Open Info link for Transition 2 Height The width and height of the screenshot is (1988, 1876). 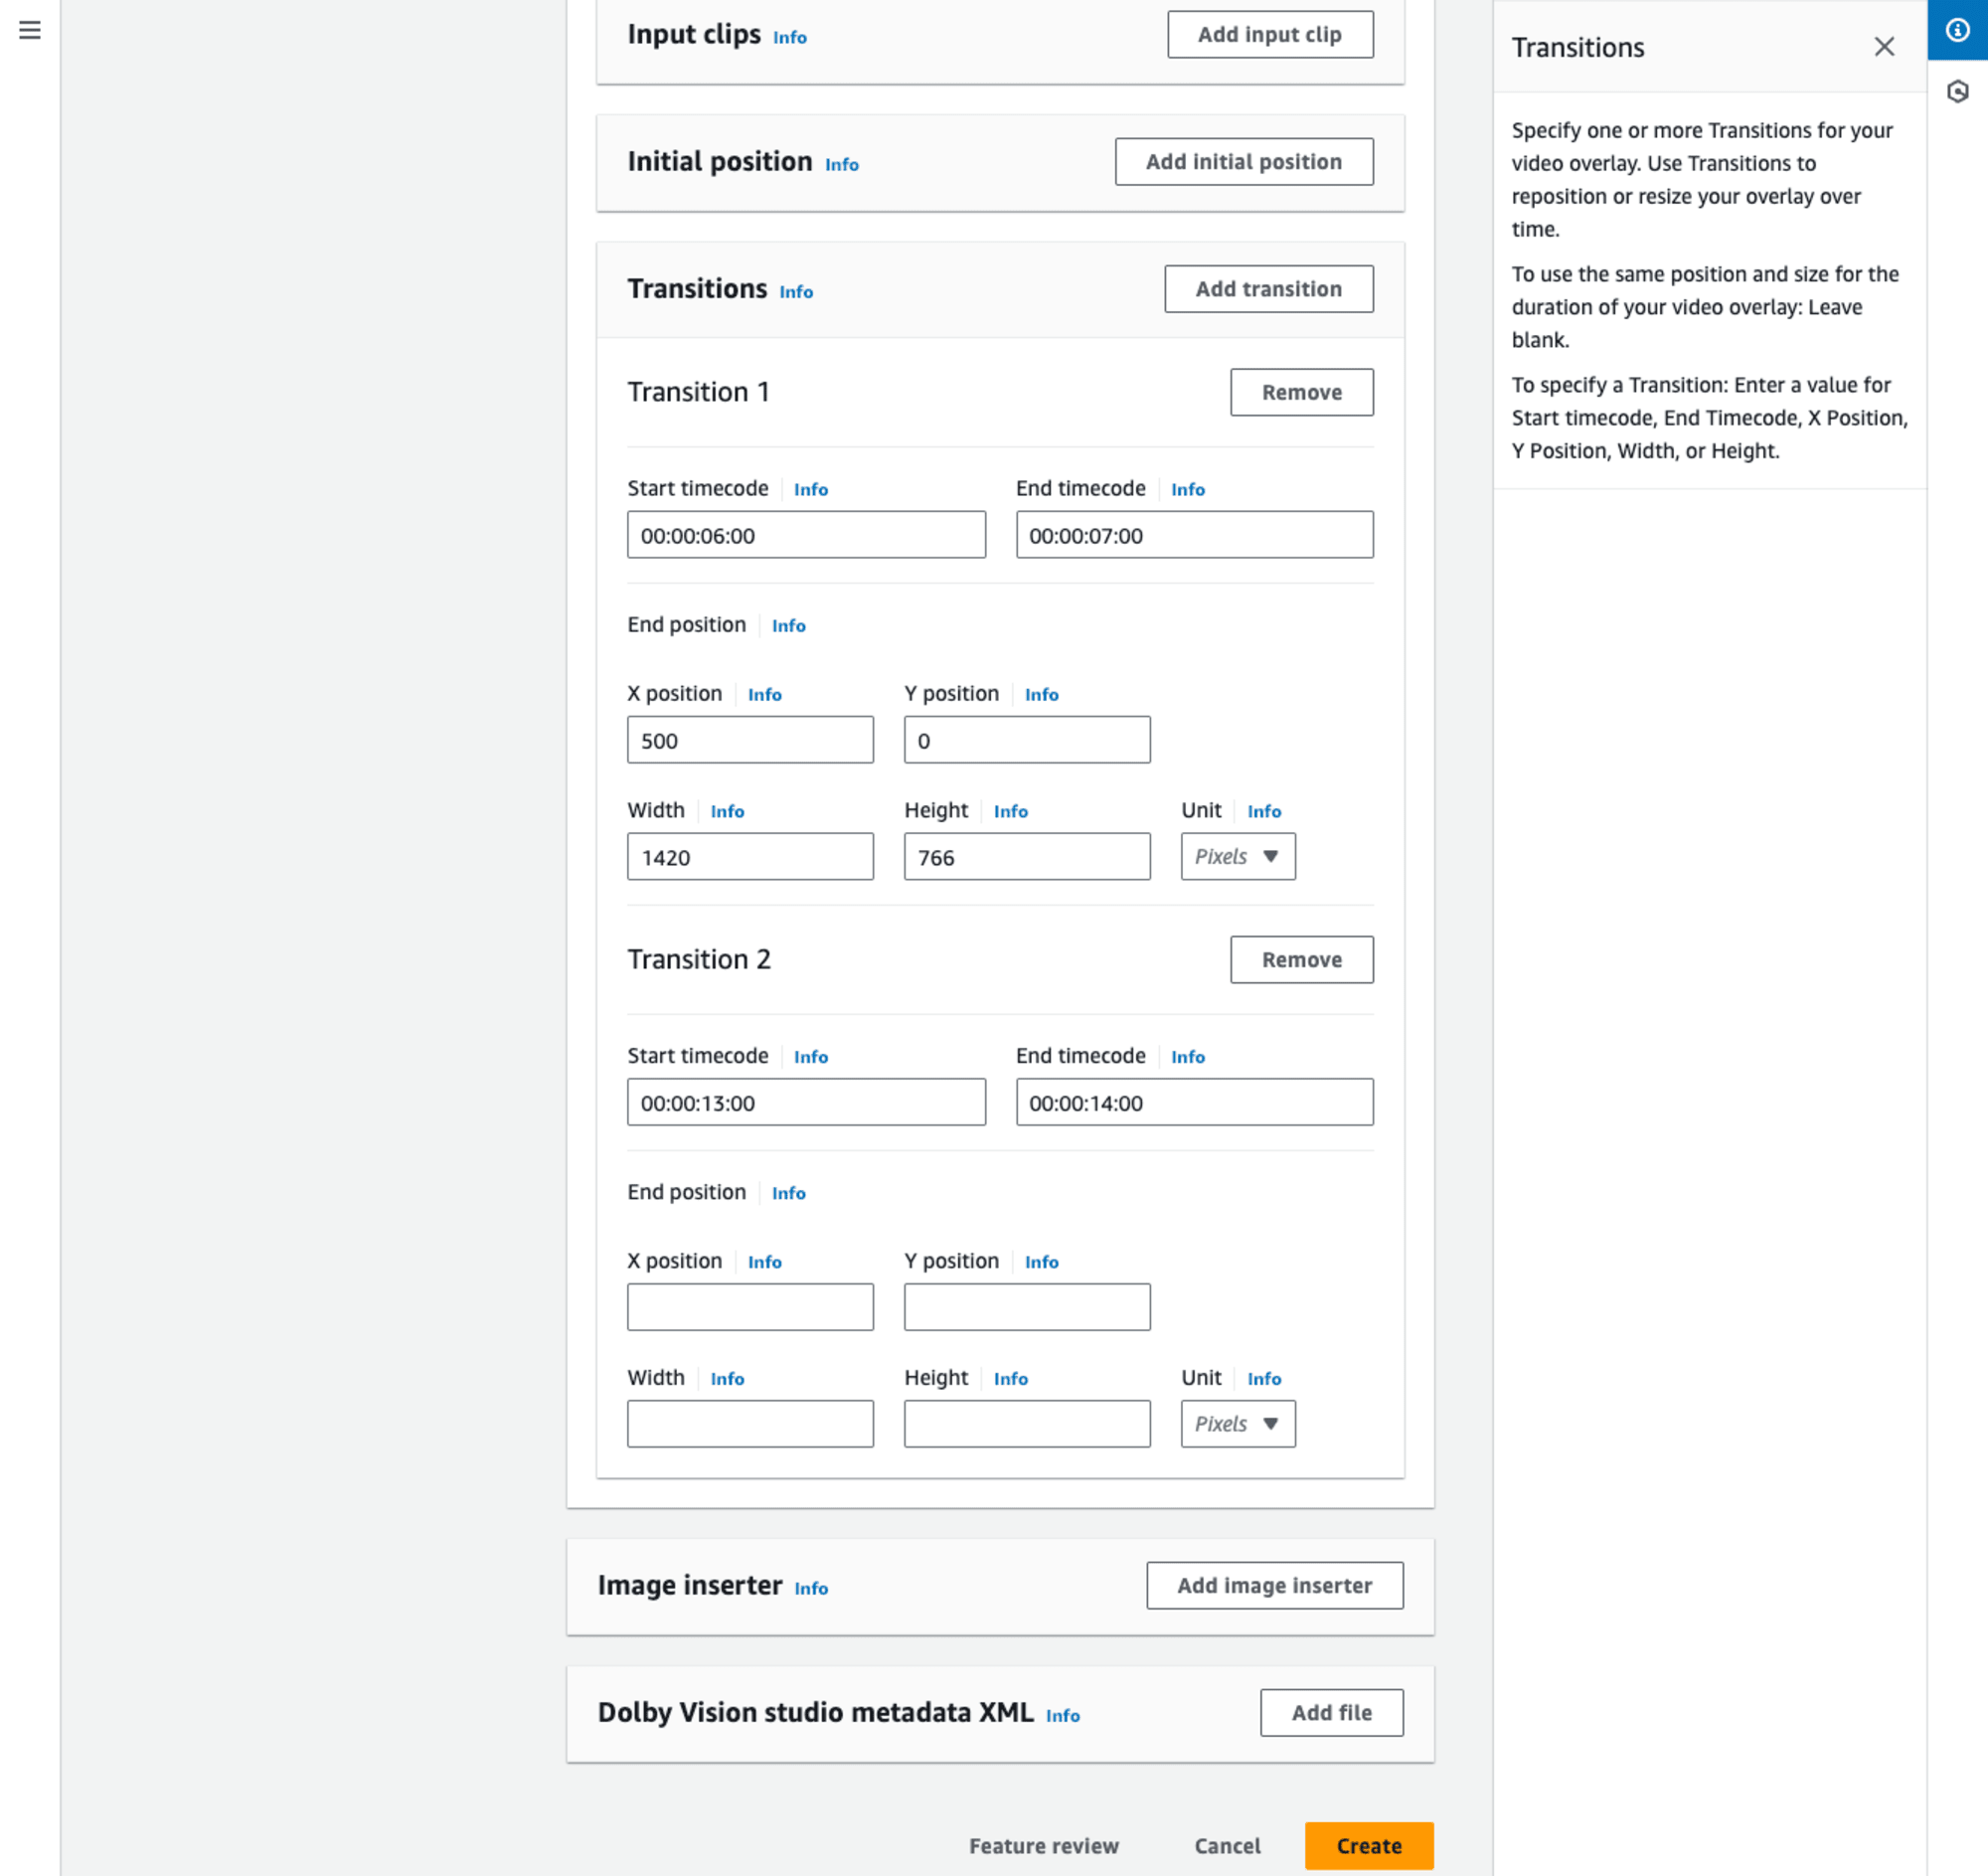[x=1011, y=1379]
